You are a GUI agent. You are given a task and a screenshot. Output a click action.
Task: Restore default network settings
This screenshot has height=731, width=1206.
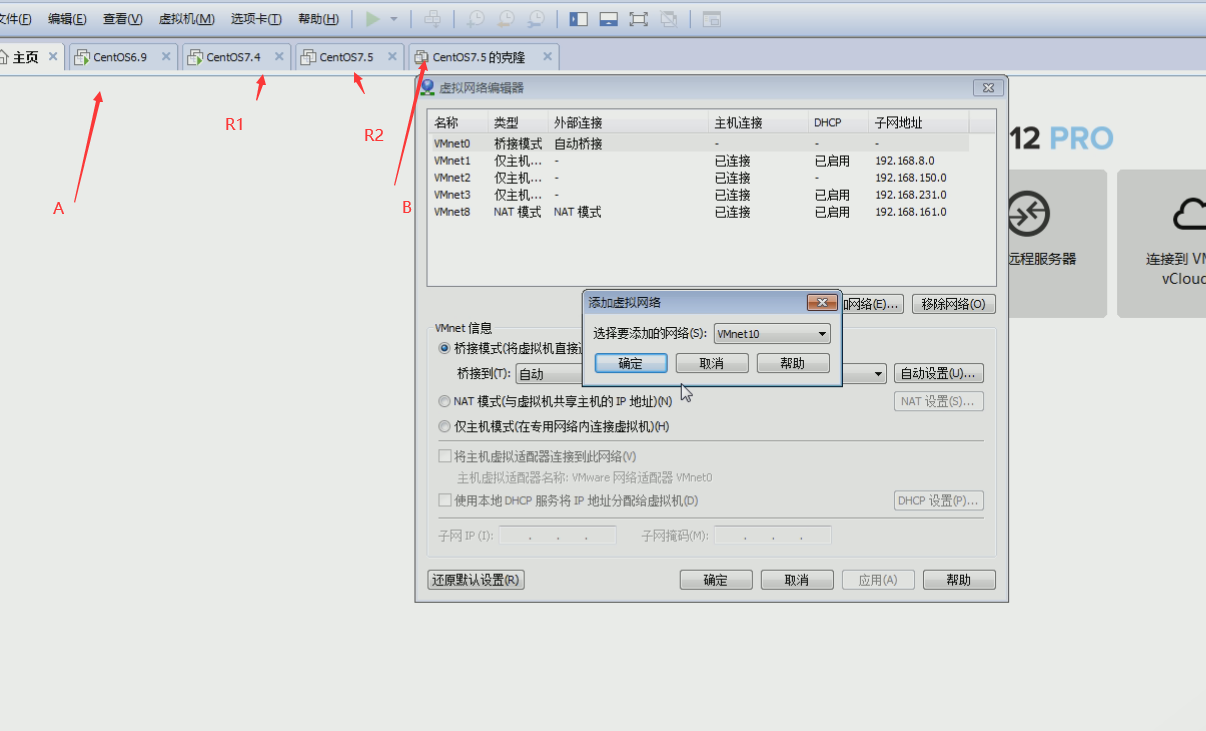[476, 579]
